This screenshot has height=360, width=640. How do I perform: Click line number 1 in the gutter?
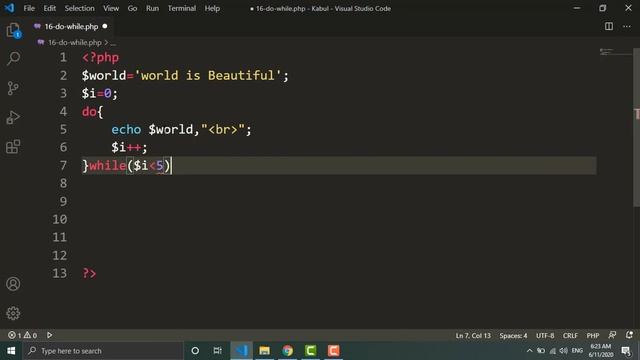click(63, 57)
